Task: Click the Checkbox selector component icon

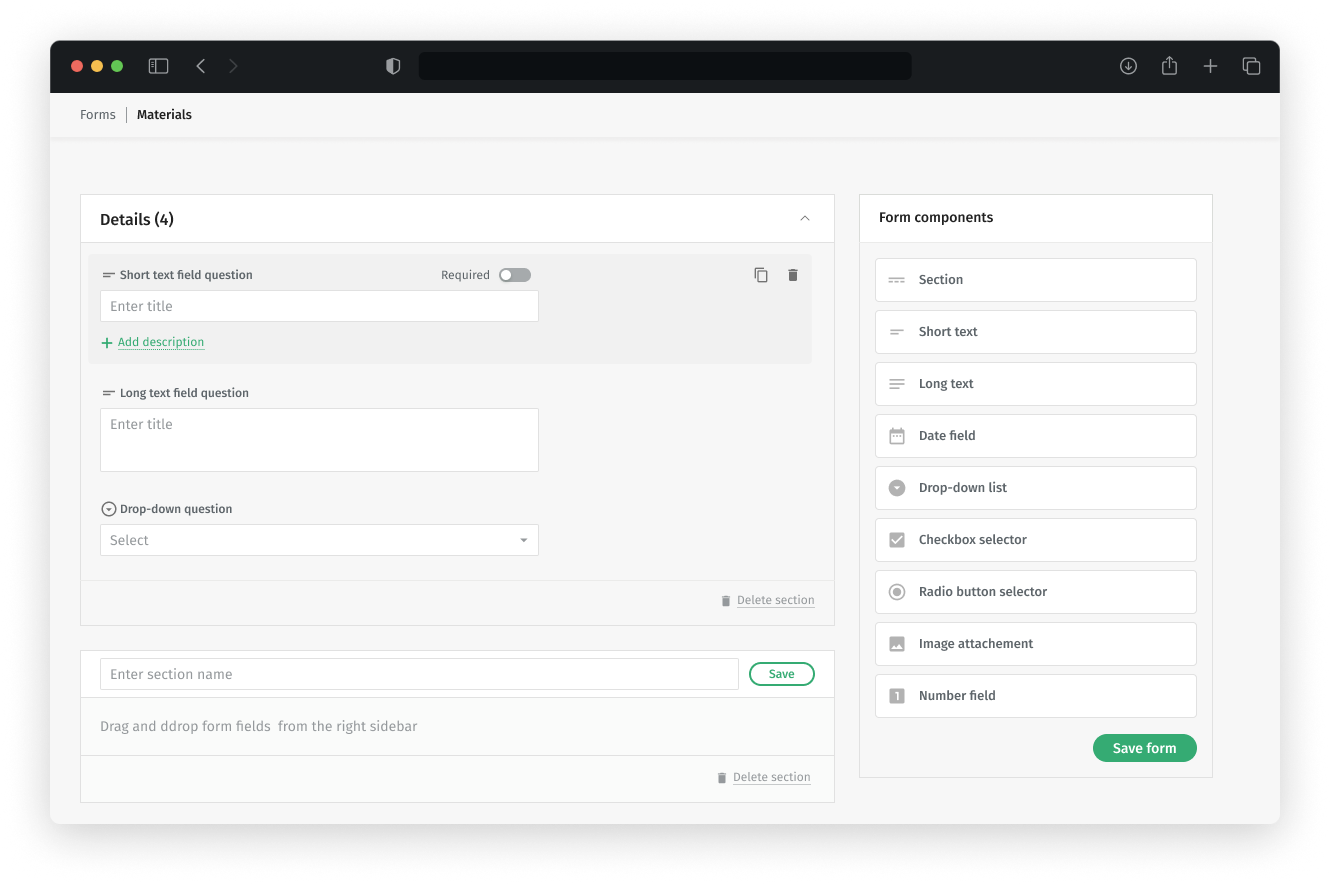Action: [897, 540]
